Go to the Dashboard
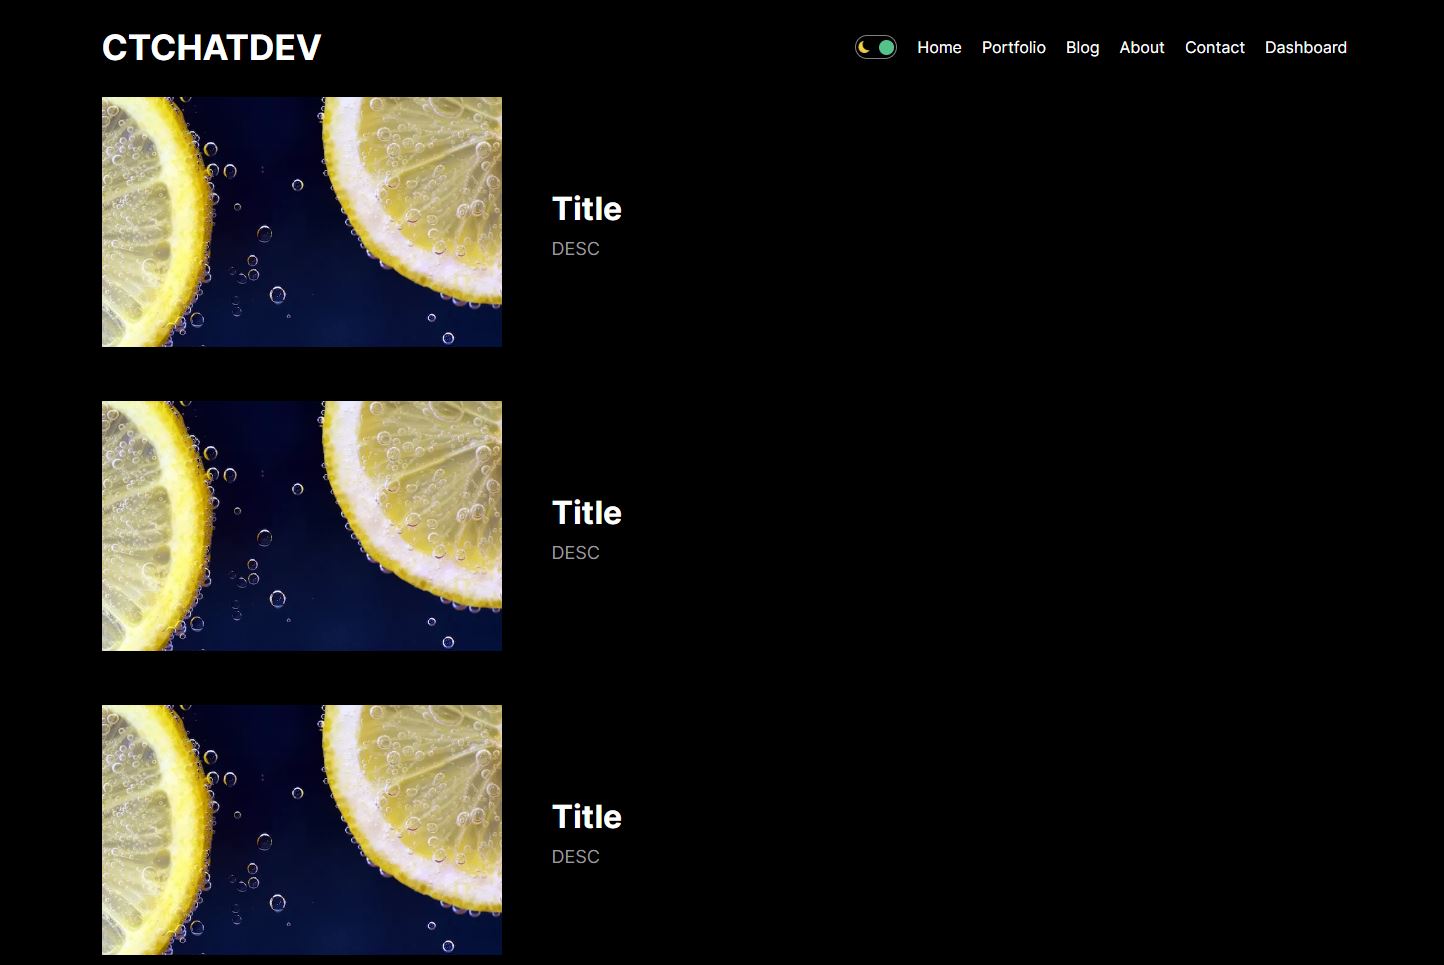Viewport: 1444px width, 965px height. (1305, 47)
